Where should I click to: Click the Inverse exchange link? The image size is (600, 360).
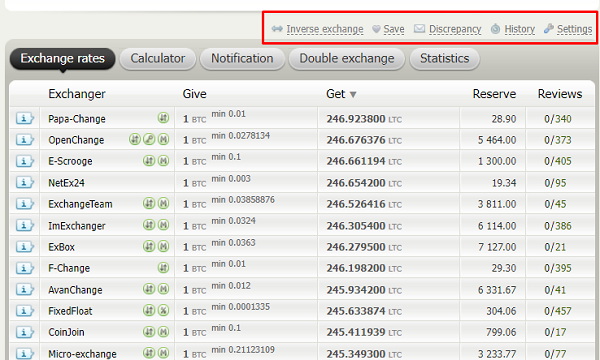tap(325, 29)
